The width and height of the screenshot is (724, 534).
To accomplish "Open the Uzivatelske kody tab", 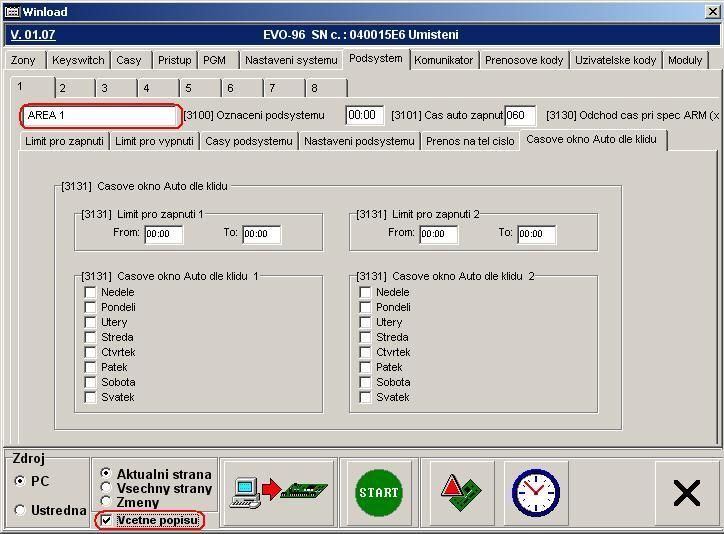I will coord(615,60).
